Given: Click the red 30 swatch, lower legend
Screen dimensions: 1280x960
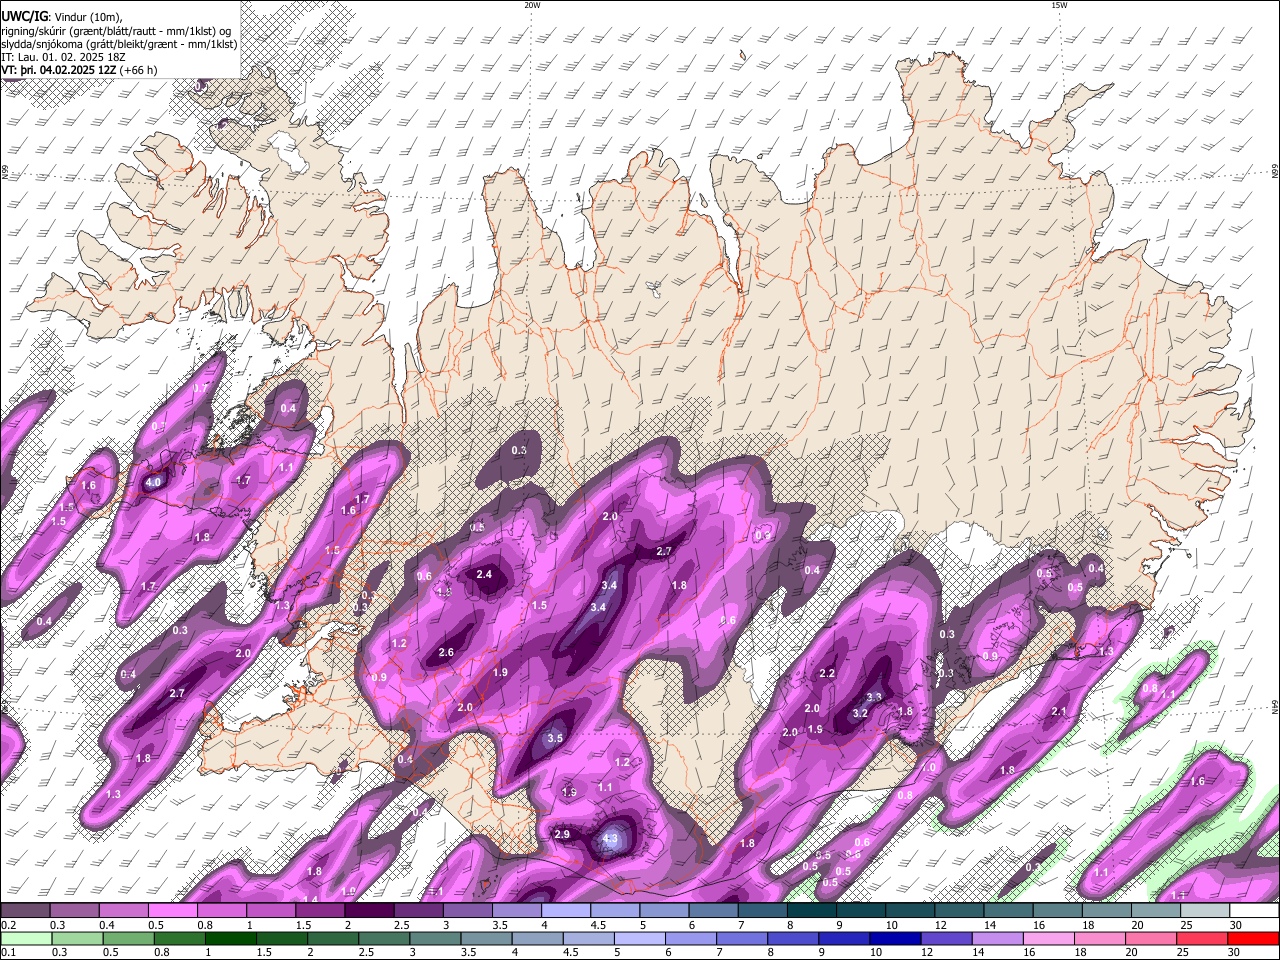Looking at the screenshot, I should point(1252,938).
